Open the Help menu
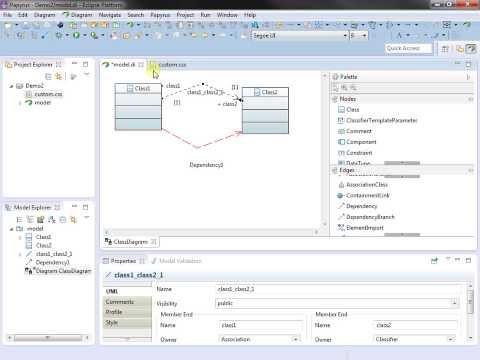The height and width of the screenshot is (360, 480). pos(250,15)
